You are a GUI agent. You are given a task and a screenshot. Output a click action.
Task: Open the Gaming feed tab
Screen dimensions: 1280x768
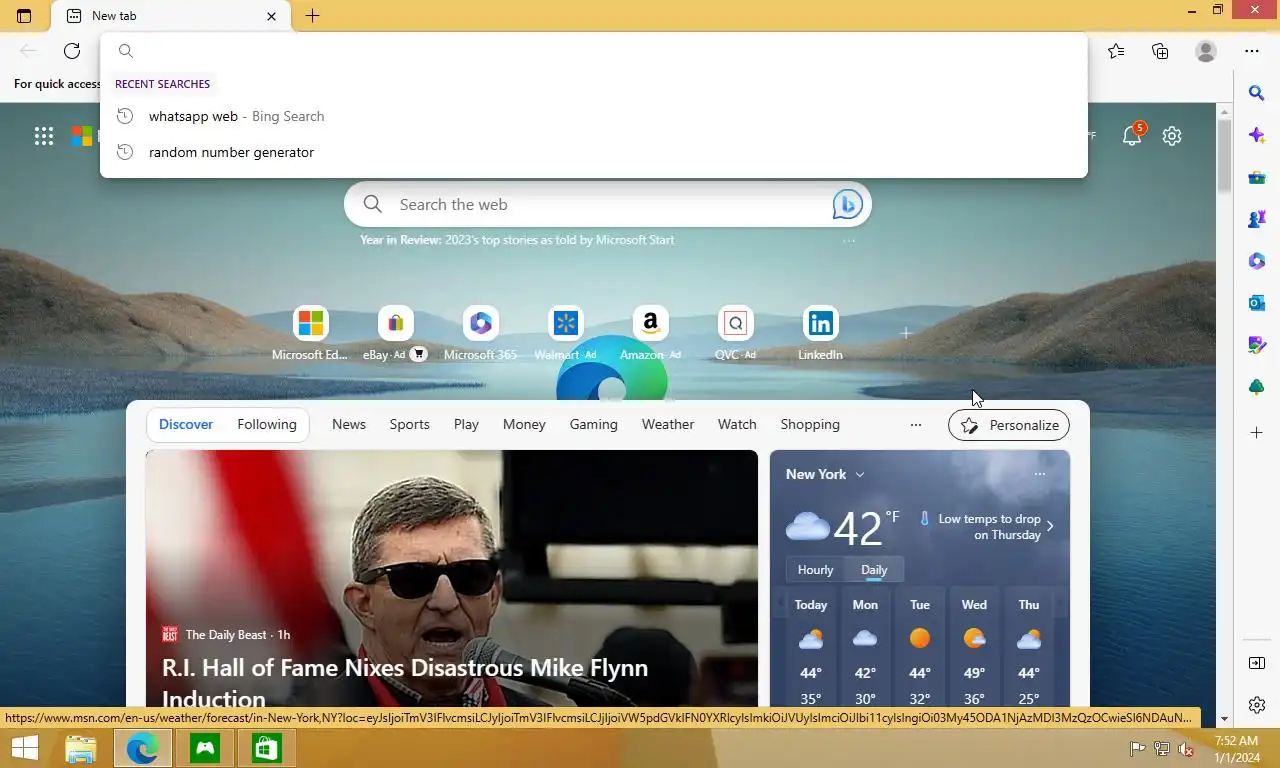[x=594, y=424]
